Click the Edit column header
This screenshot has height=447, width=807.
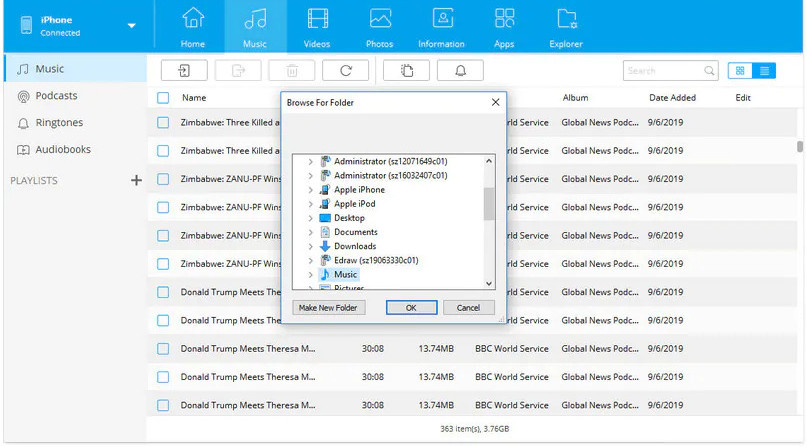click(743, 98)
